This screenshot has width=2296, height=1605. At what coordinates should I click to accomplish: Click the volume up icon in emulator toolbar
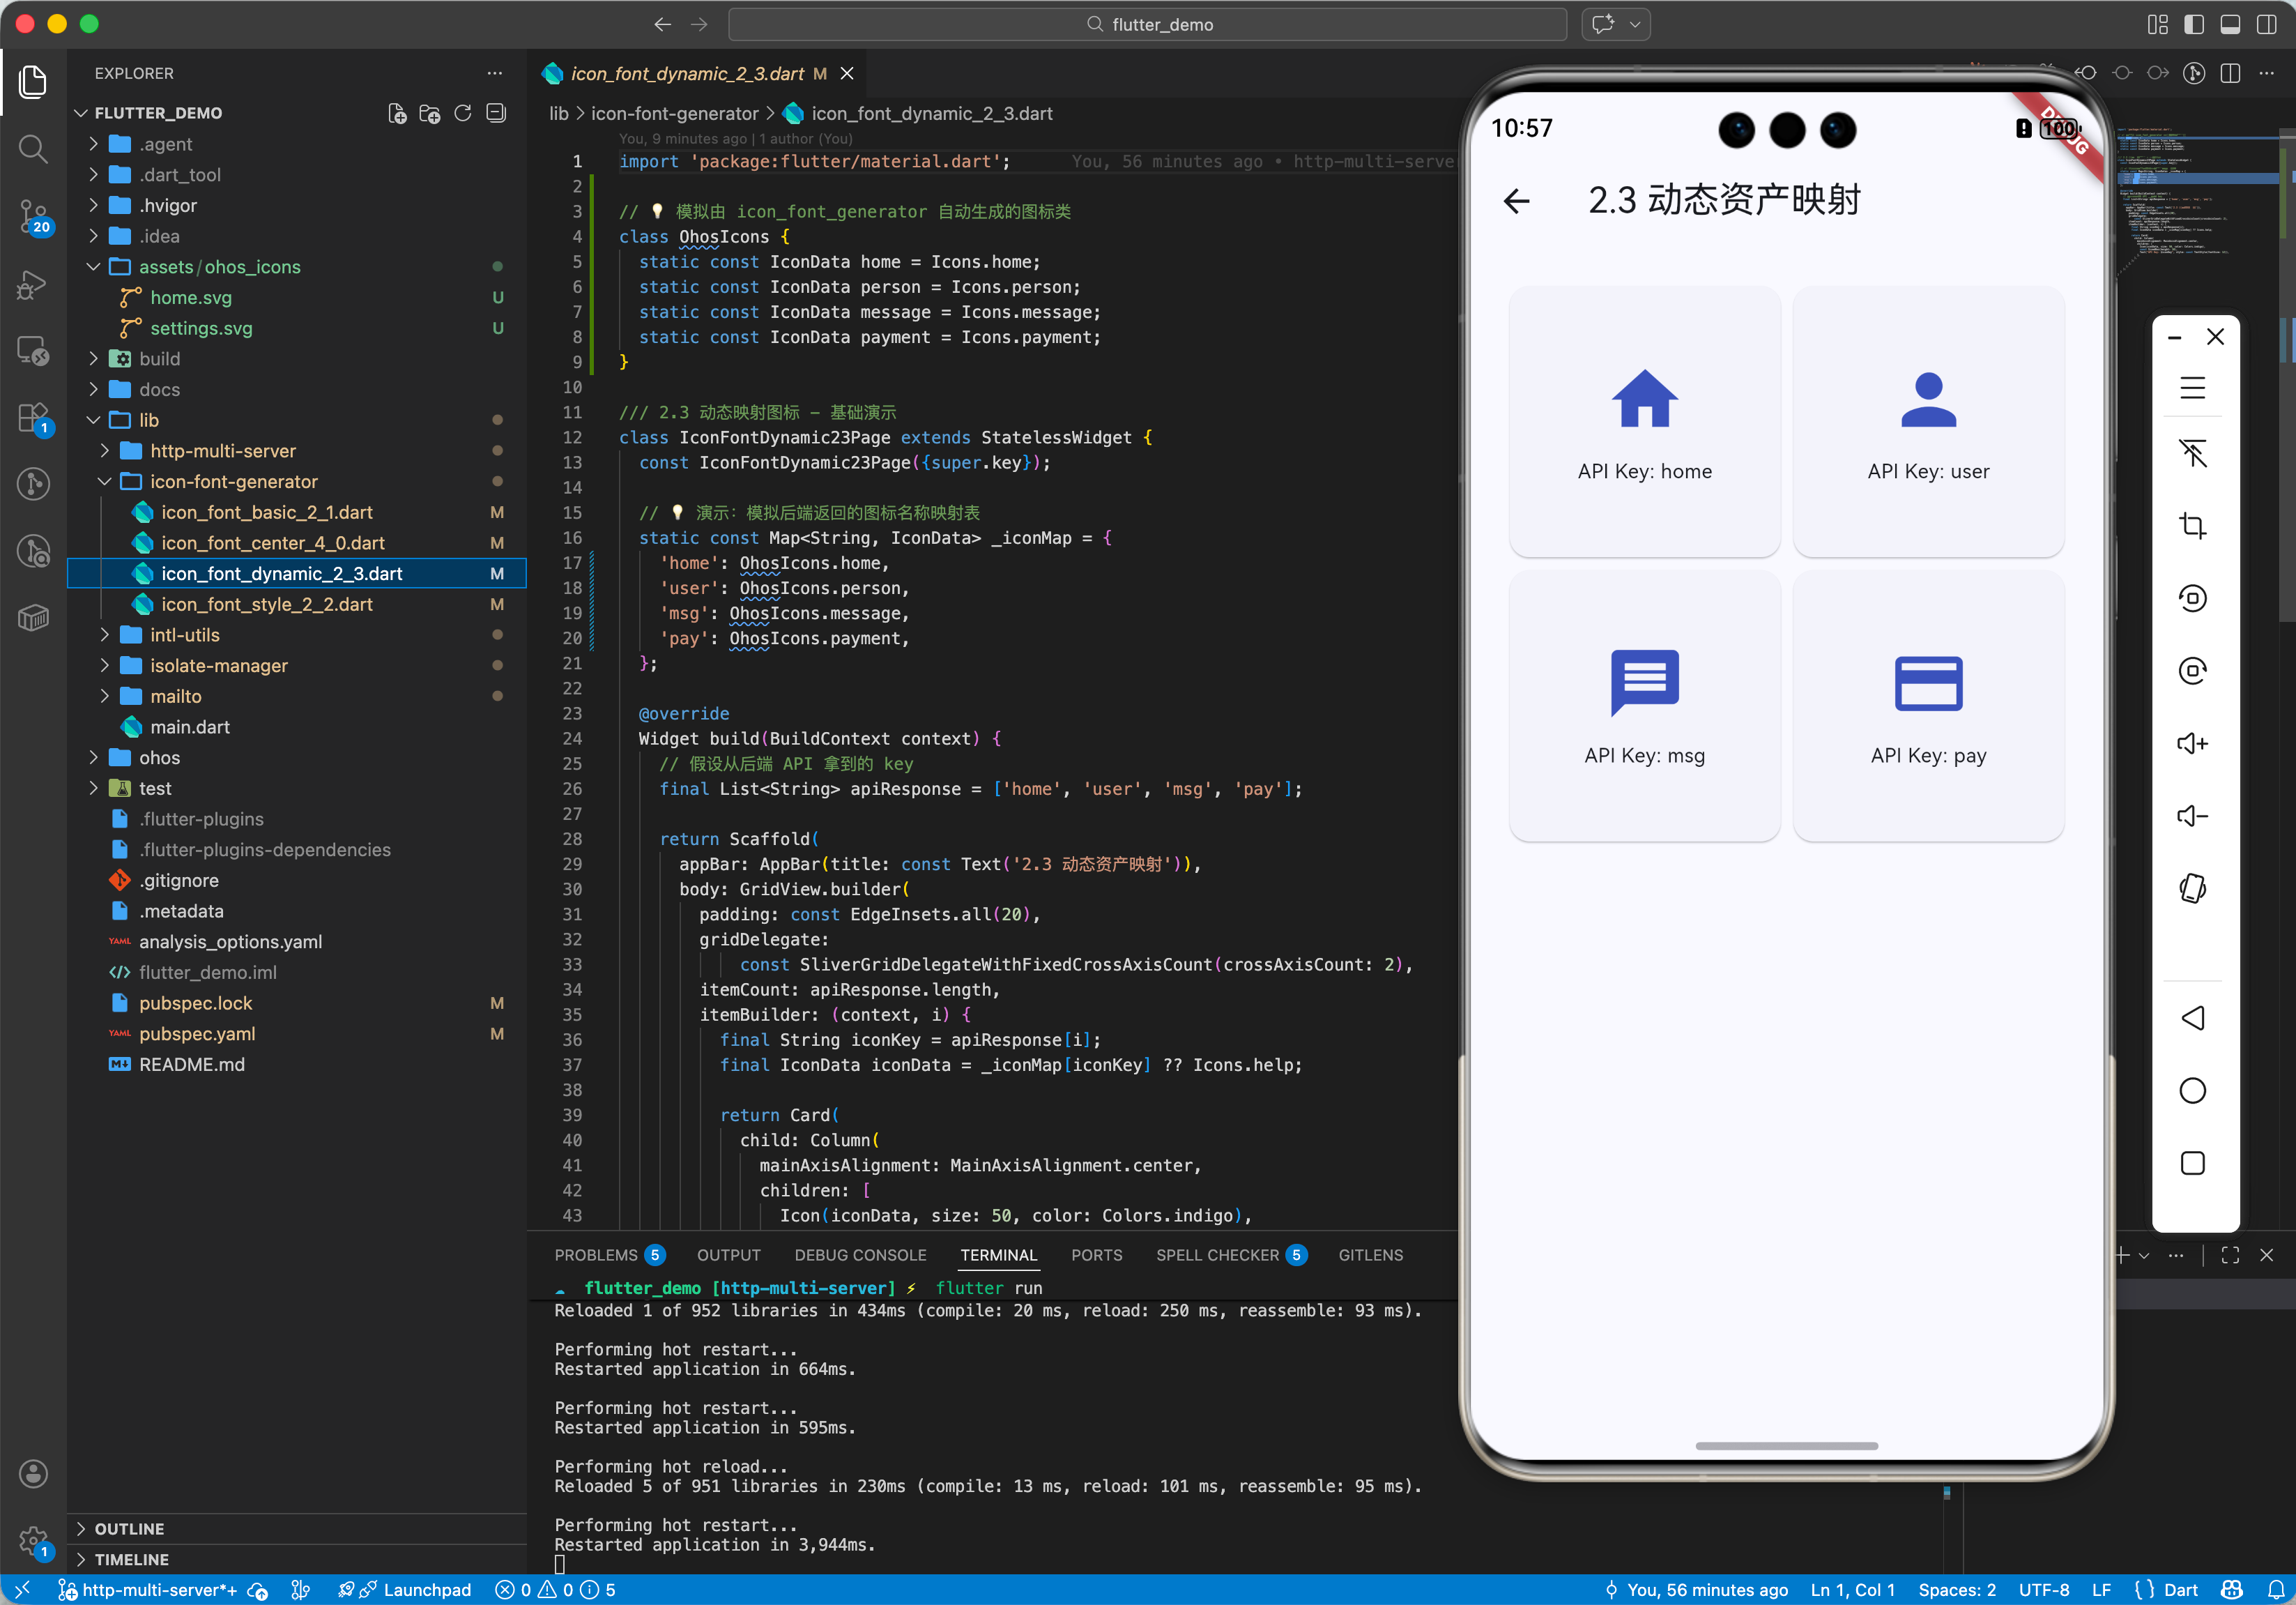(2192, 743)
